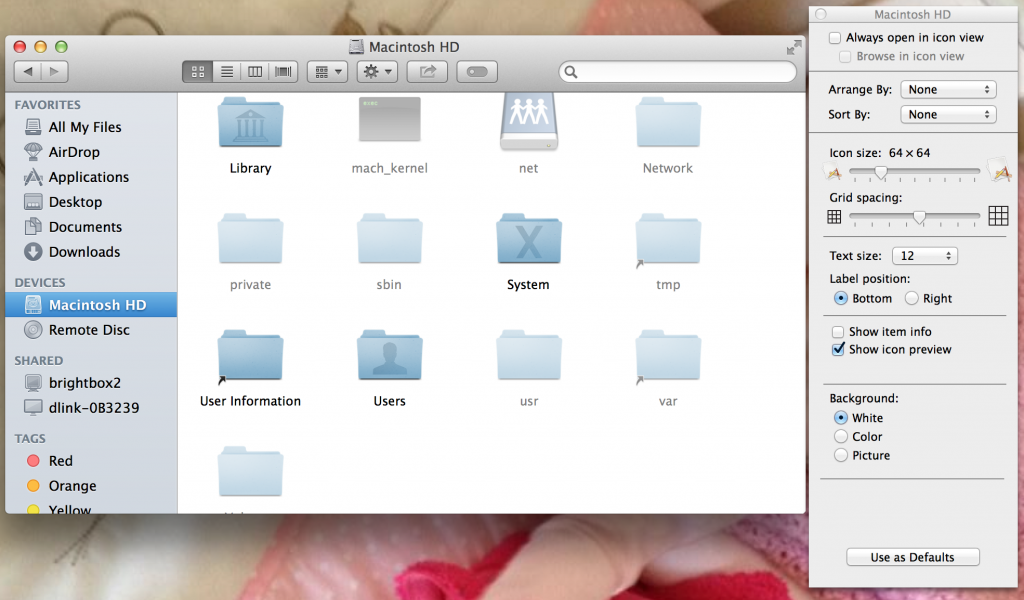The image size is (1024, 600).
Task: Open the Sort By dropdown
Action: coord(948,114)
